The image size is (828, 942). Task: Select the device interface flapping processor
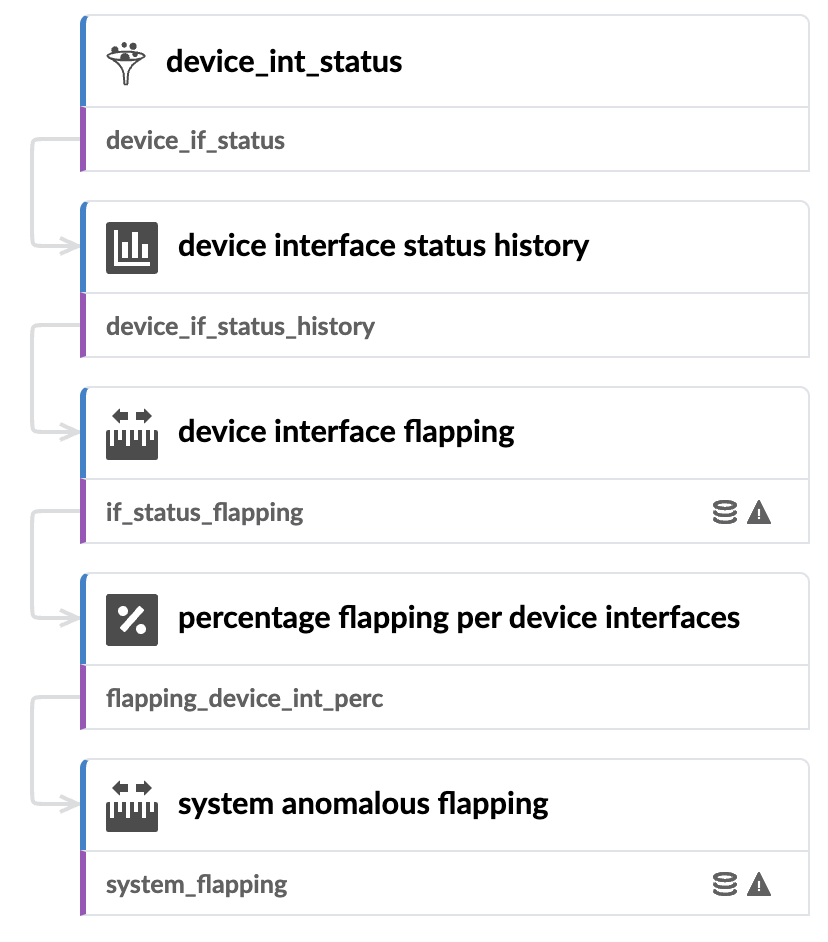[x=346, y=432]
